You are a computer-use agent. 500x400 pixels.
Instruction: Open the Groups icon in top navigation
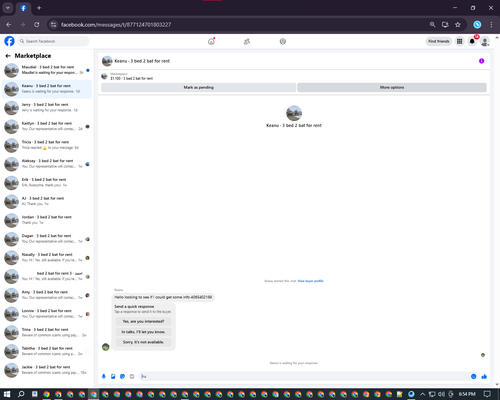click(x=283, y=41)
